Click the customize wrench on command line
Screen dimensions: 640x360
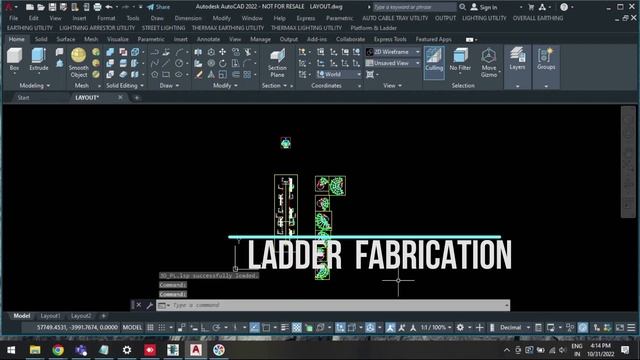pyautogui.click(x=149, y=305)
